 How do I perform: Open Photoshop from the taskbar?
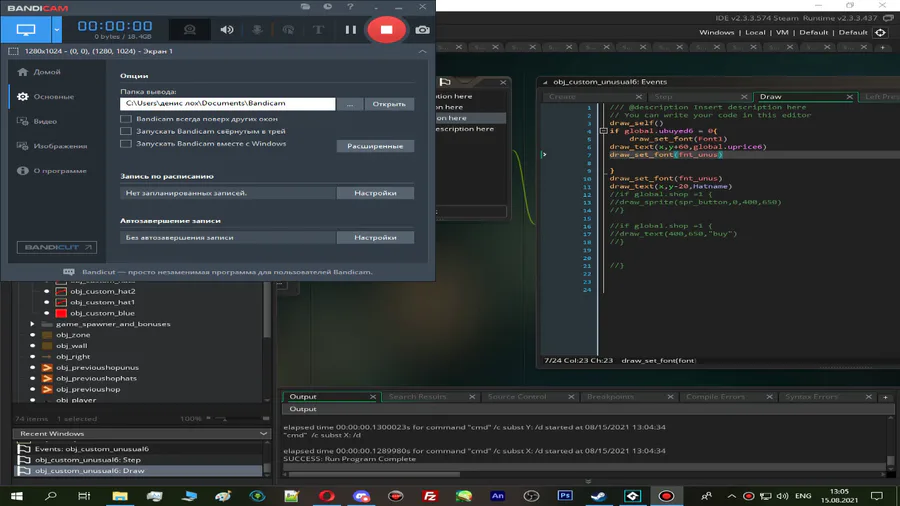(x=565, y=496)
